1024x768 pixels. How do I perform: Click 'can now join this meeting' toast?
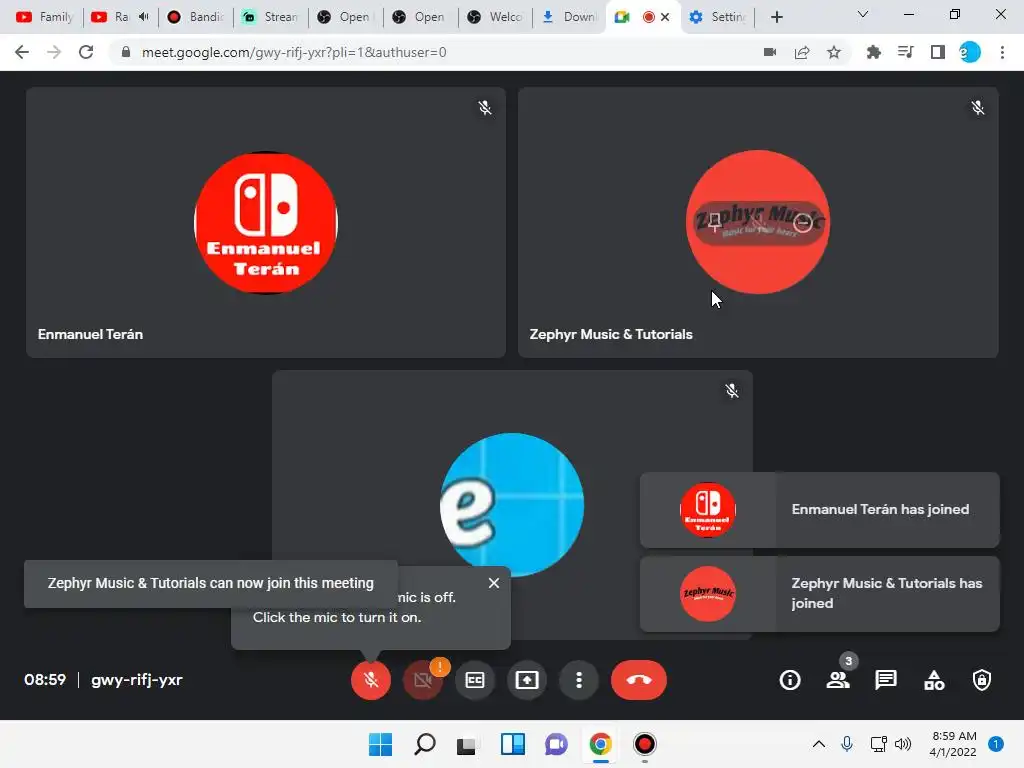(x=210, y=583)
